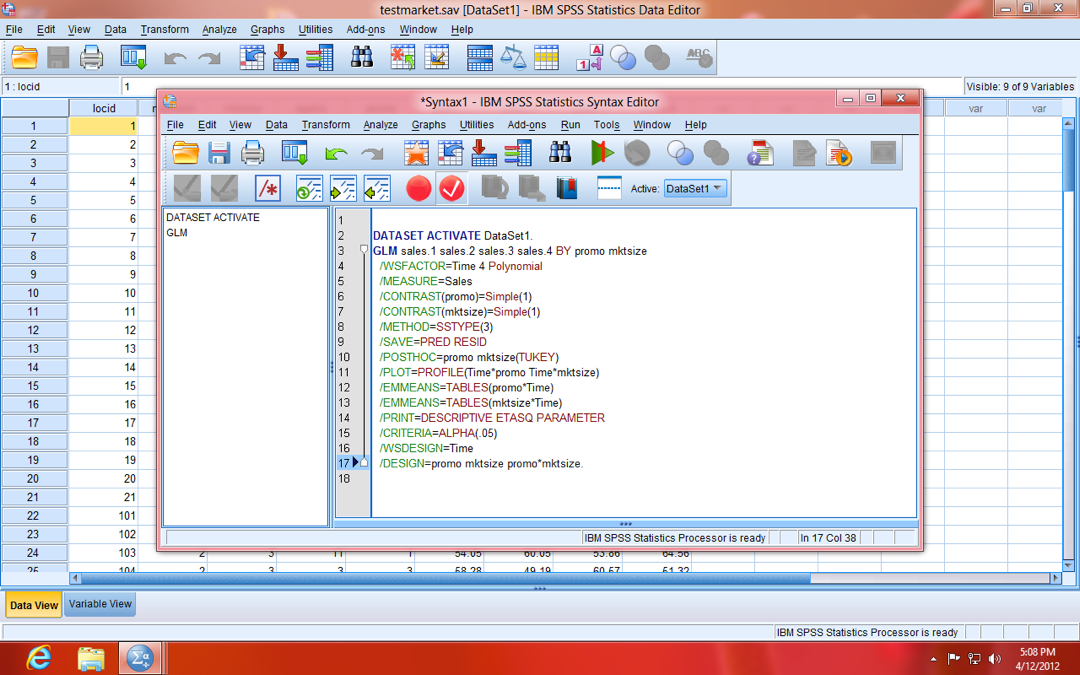The height and width of the screenshot is (675, 1080).
Task: Click the Split File icon in Data Editor
Action: pyautogui.click(x=479, y=57)
